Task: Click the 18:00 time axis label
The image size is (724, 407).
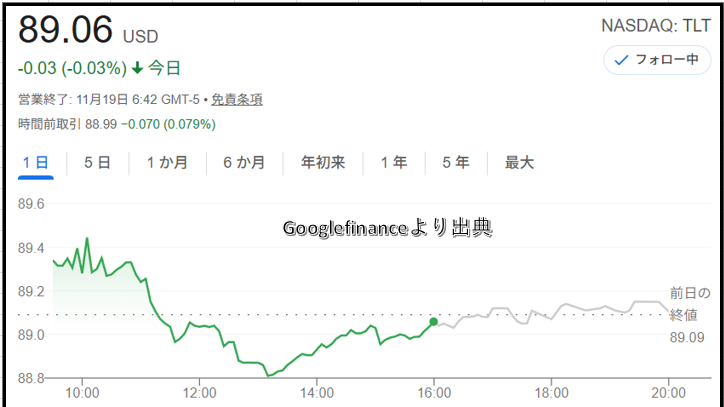Action: 551,392
